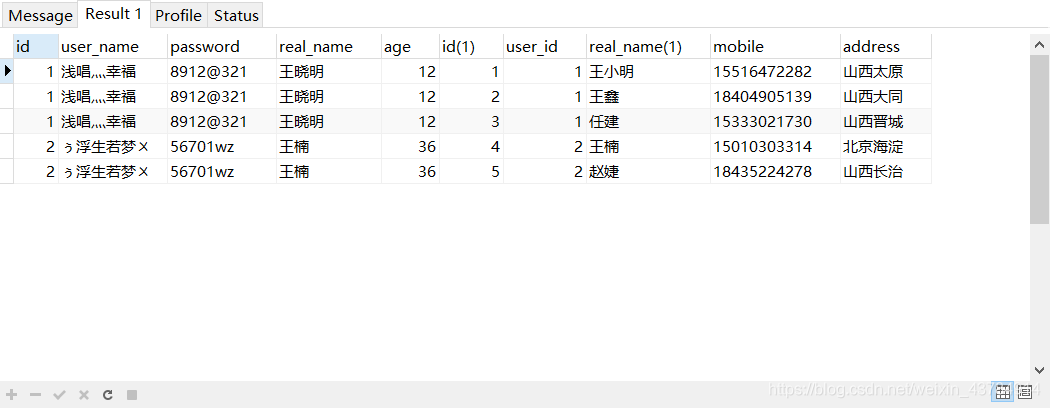Select address cell 山西晋城
Screen dimensions: 1050x408
886,121
